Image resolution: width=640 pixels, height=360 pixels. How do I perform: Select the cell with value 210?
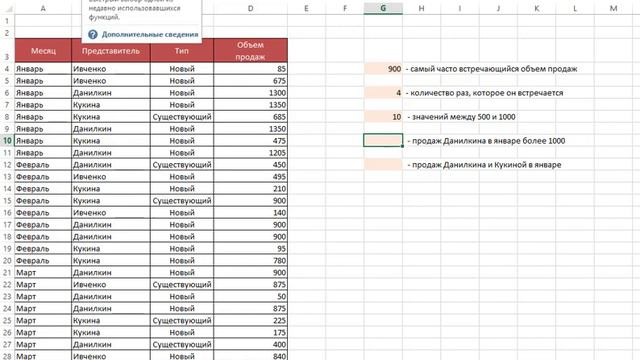250,189
